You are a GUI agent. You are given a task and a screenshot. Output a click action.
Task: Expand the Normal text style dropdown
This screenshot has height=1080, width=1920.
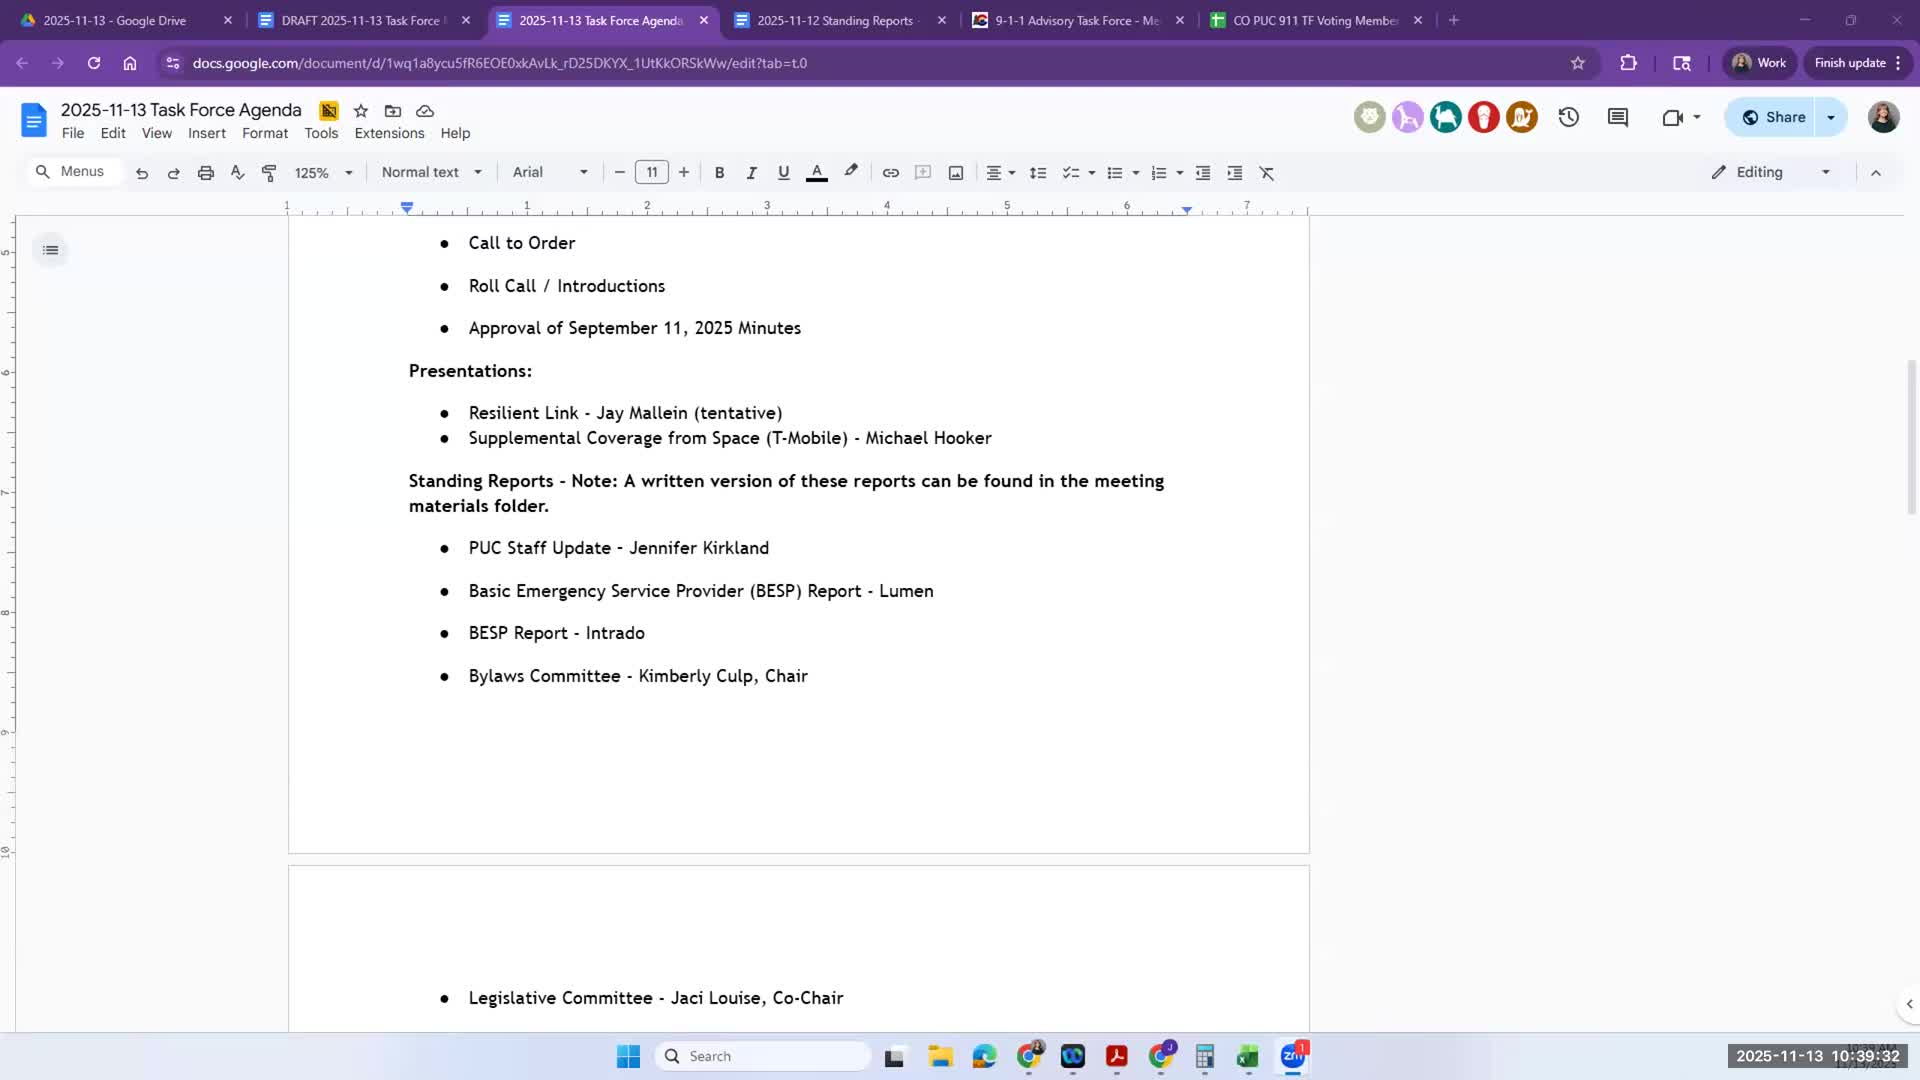[431, 172]
